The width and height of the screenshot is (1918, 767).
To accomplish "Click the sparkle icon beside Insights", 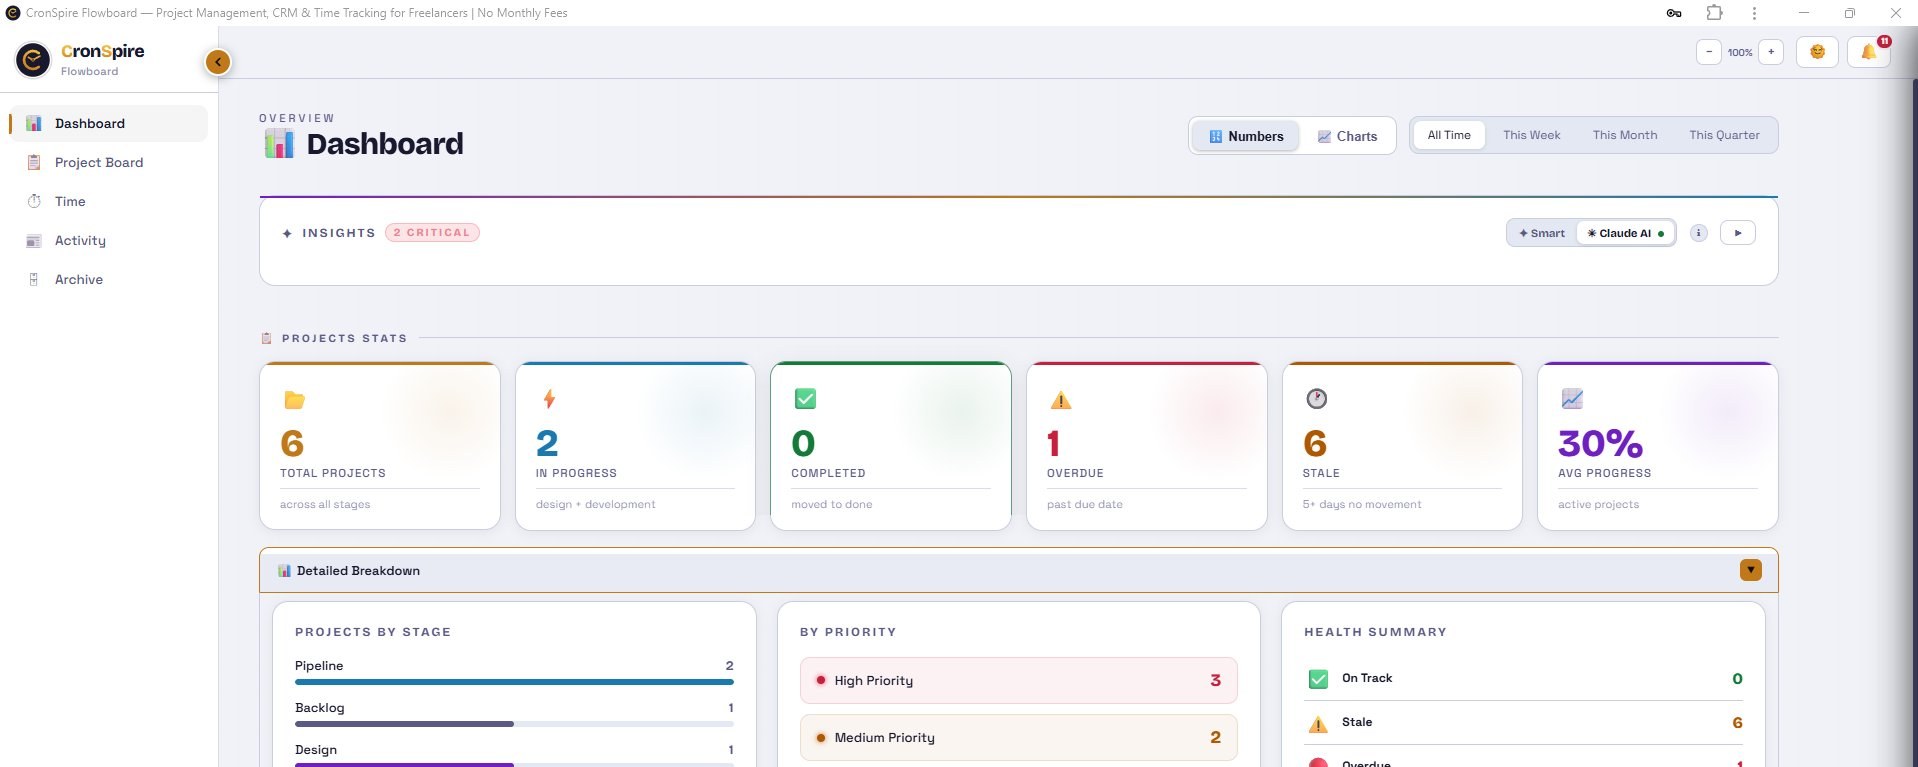I will point(287,233).
